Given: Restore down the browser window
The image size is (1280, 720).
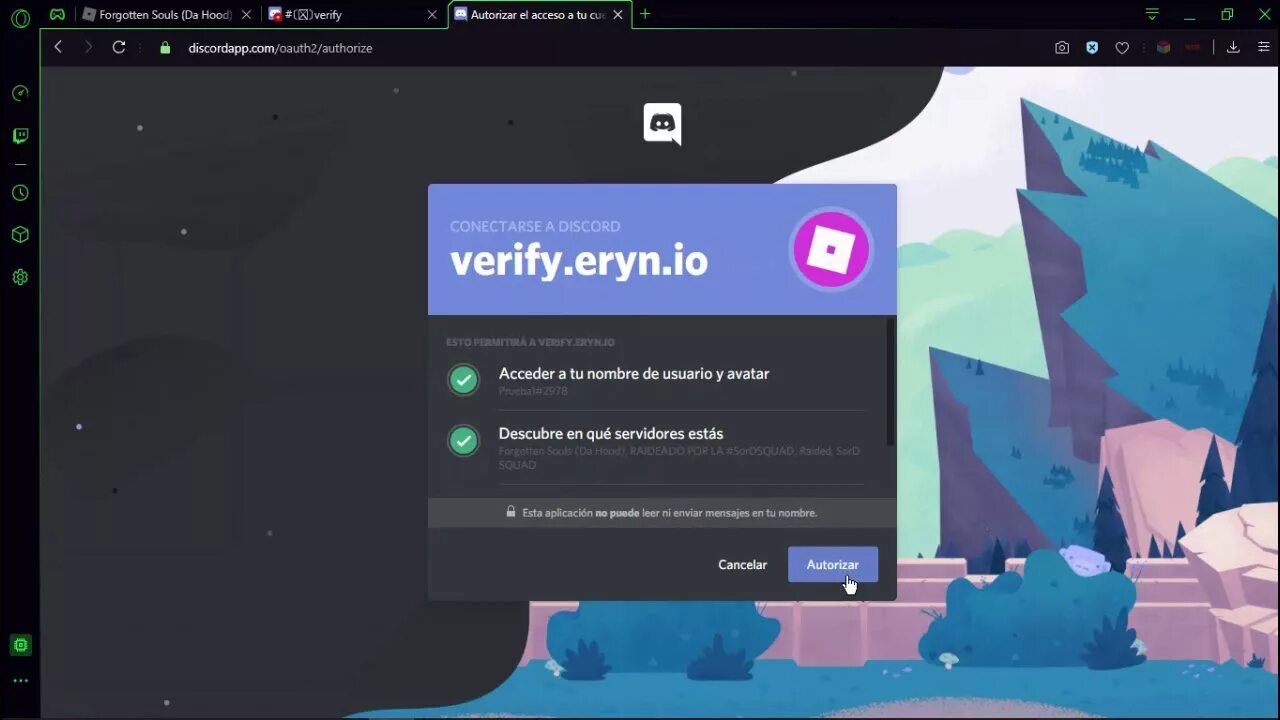Looking at the screenshot, I should [x=1227, y=14].
